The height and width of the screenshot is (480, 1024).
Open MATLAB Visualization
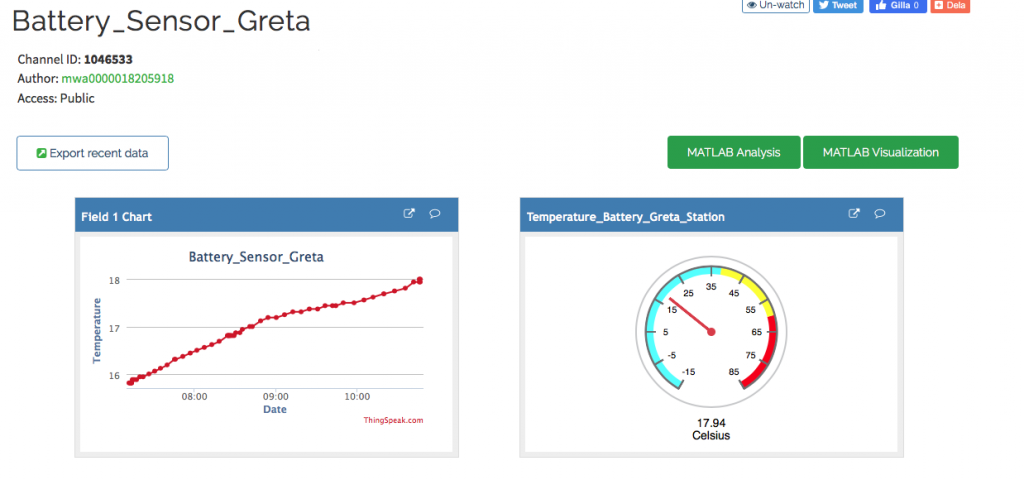coord(880,153)
